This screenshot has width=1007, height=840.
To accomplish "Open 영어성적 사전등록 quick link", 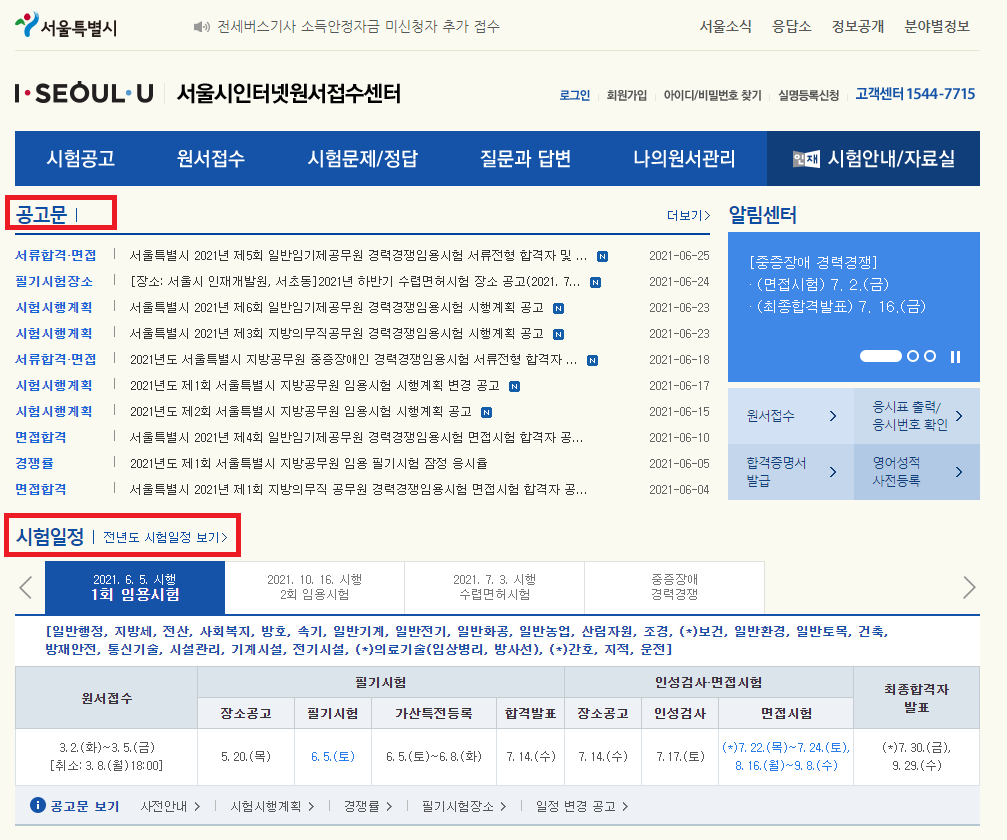I will pyautogui.click(x=917, y=472).
